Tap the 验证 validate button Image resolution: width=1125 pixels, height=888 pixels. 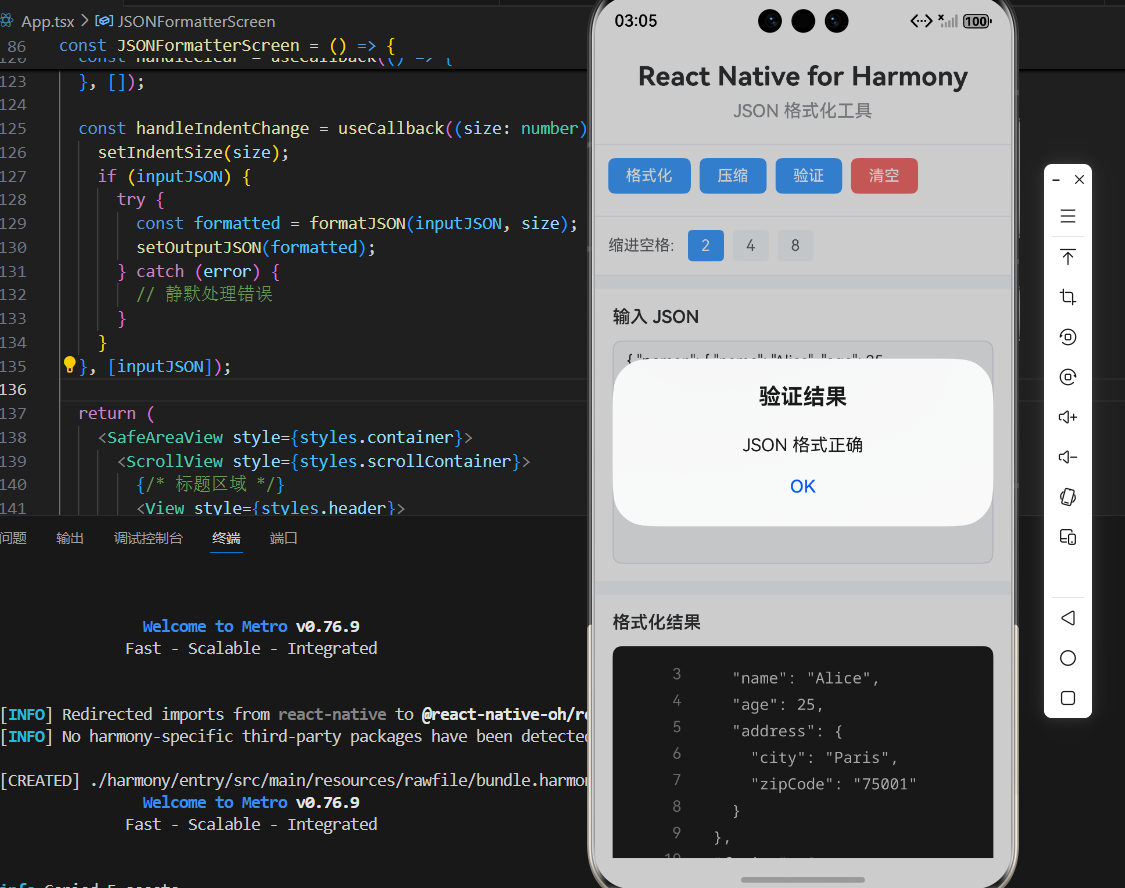809,176
